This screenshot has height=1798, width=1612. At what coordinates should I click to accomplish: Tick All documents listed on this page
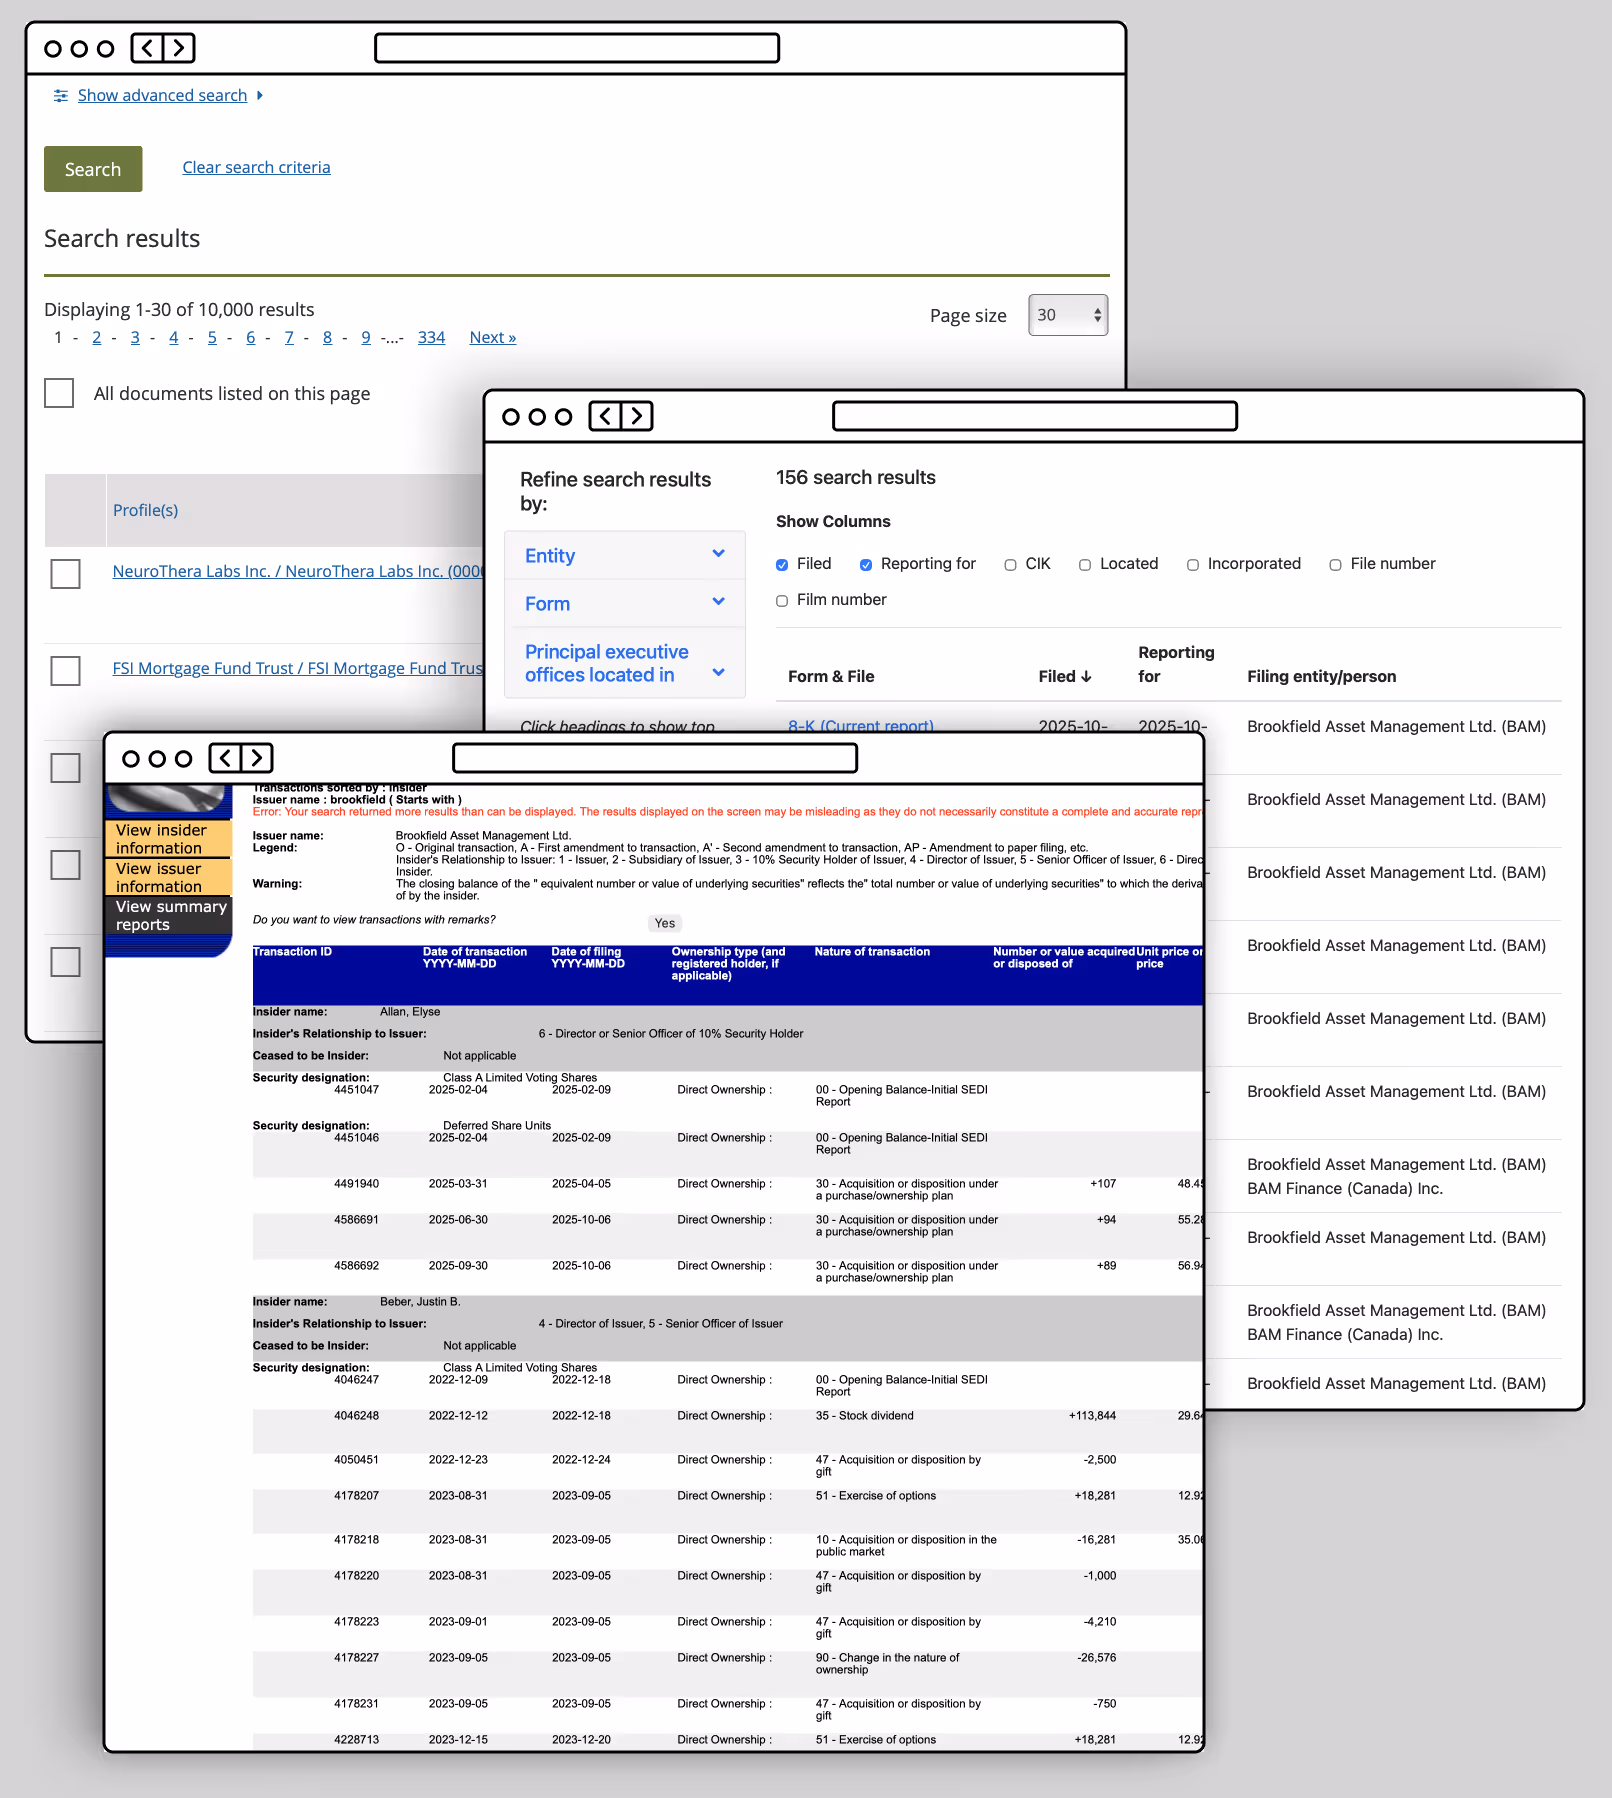coord(59,393)
